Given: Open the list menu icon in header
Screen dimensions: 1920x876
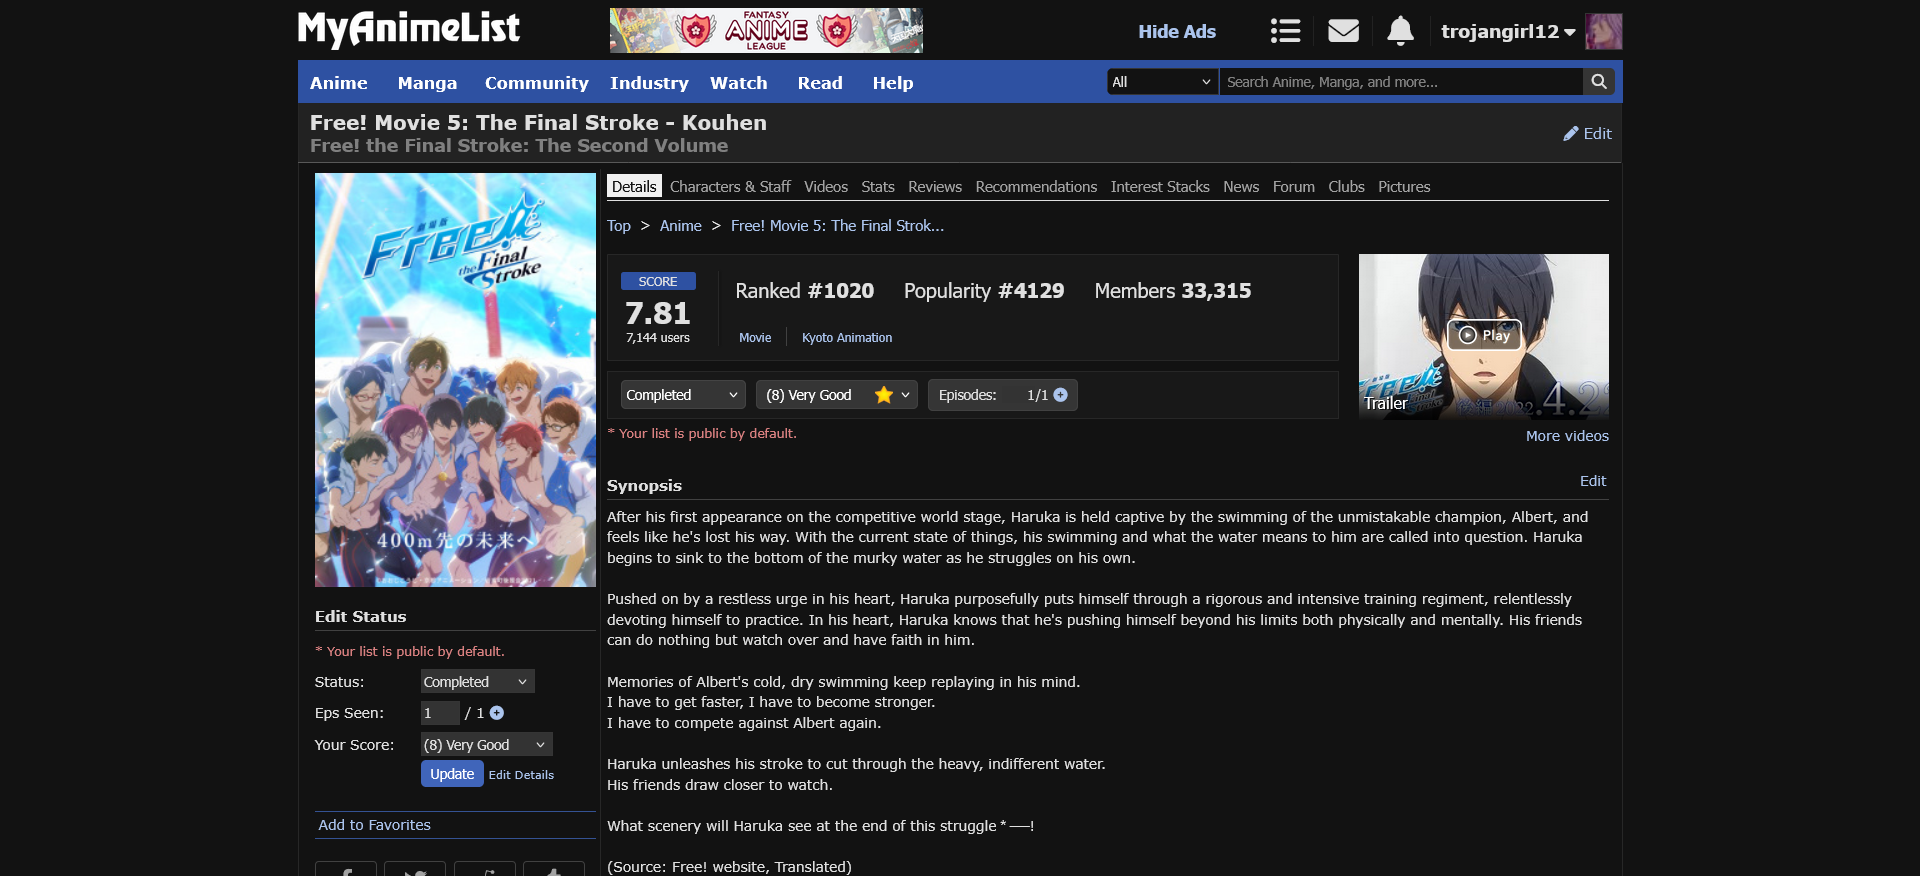Looking at the screenshot, I should (1285, 31).
